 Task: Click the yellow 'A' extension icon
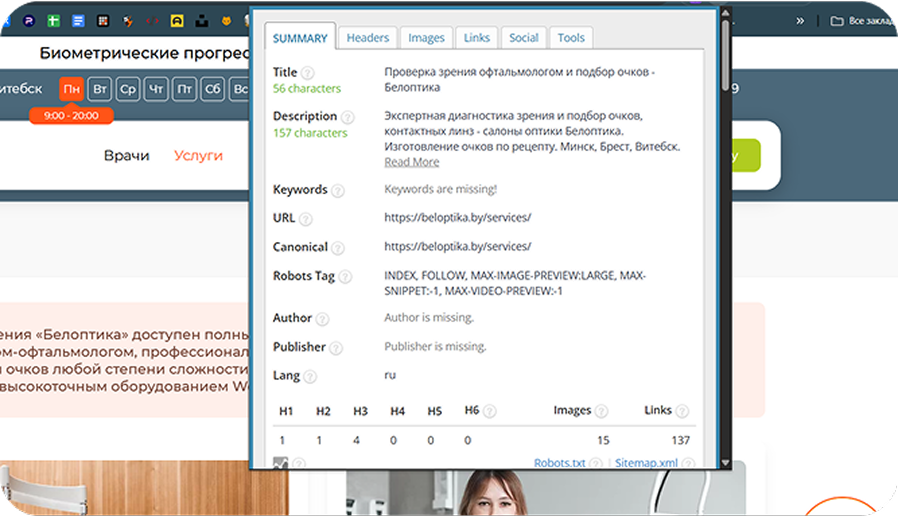click(x=177, y=20)
